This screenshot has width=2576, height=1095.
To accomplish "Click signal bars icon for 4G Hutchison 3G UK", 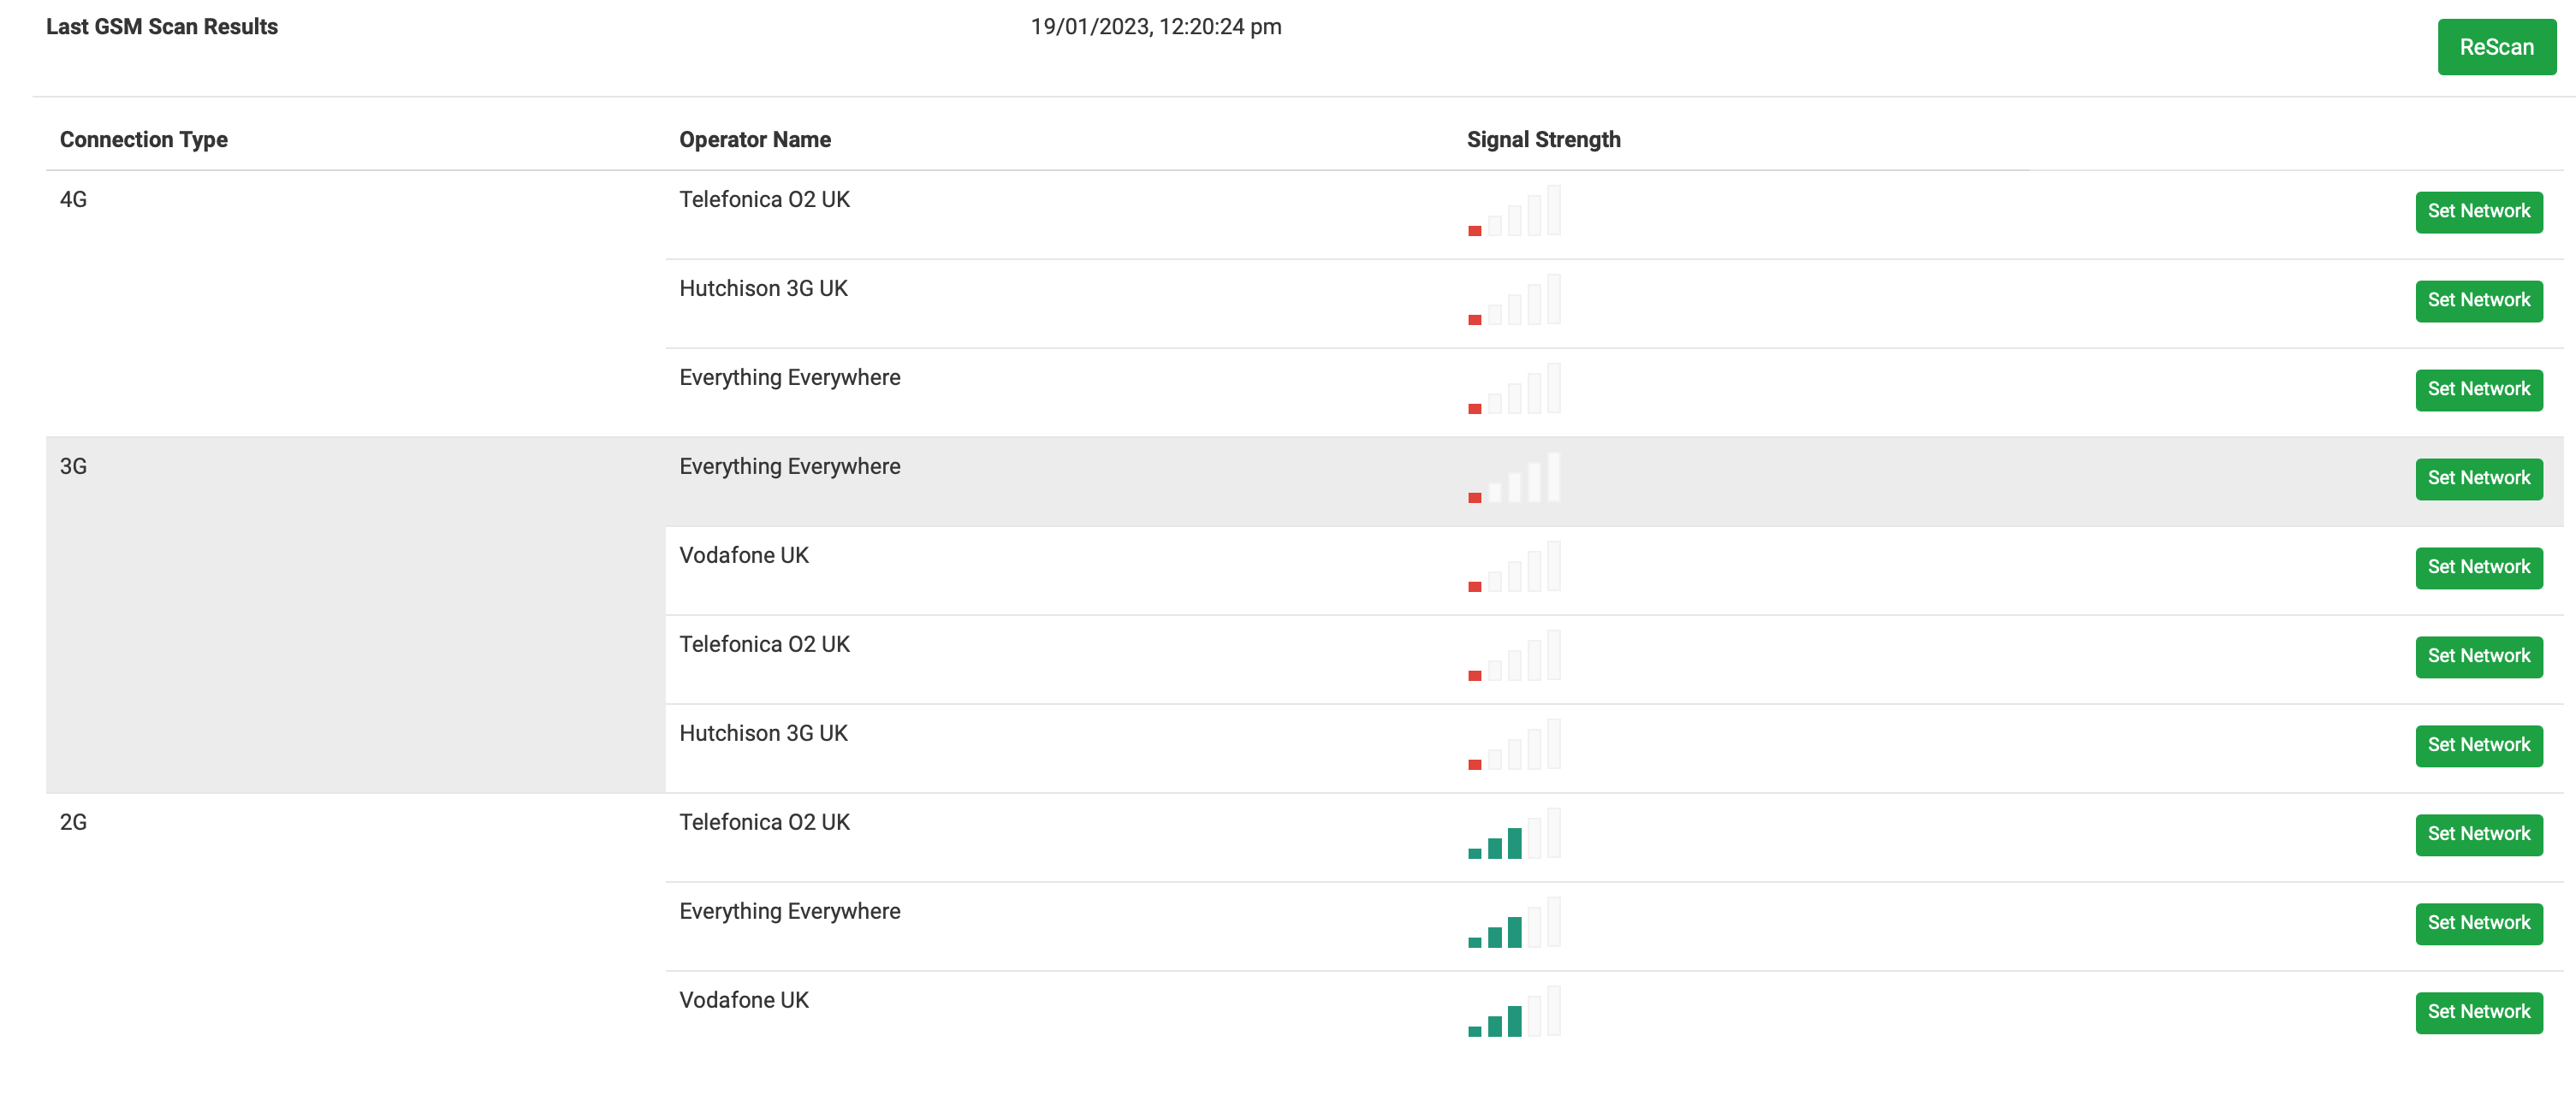I will (1514, 300).
